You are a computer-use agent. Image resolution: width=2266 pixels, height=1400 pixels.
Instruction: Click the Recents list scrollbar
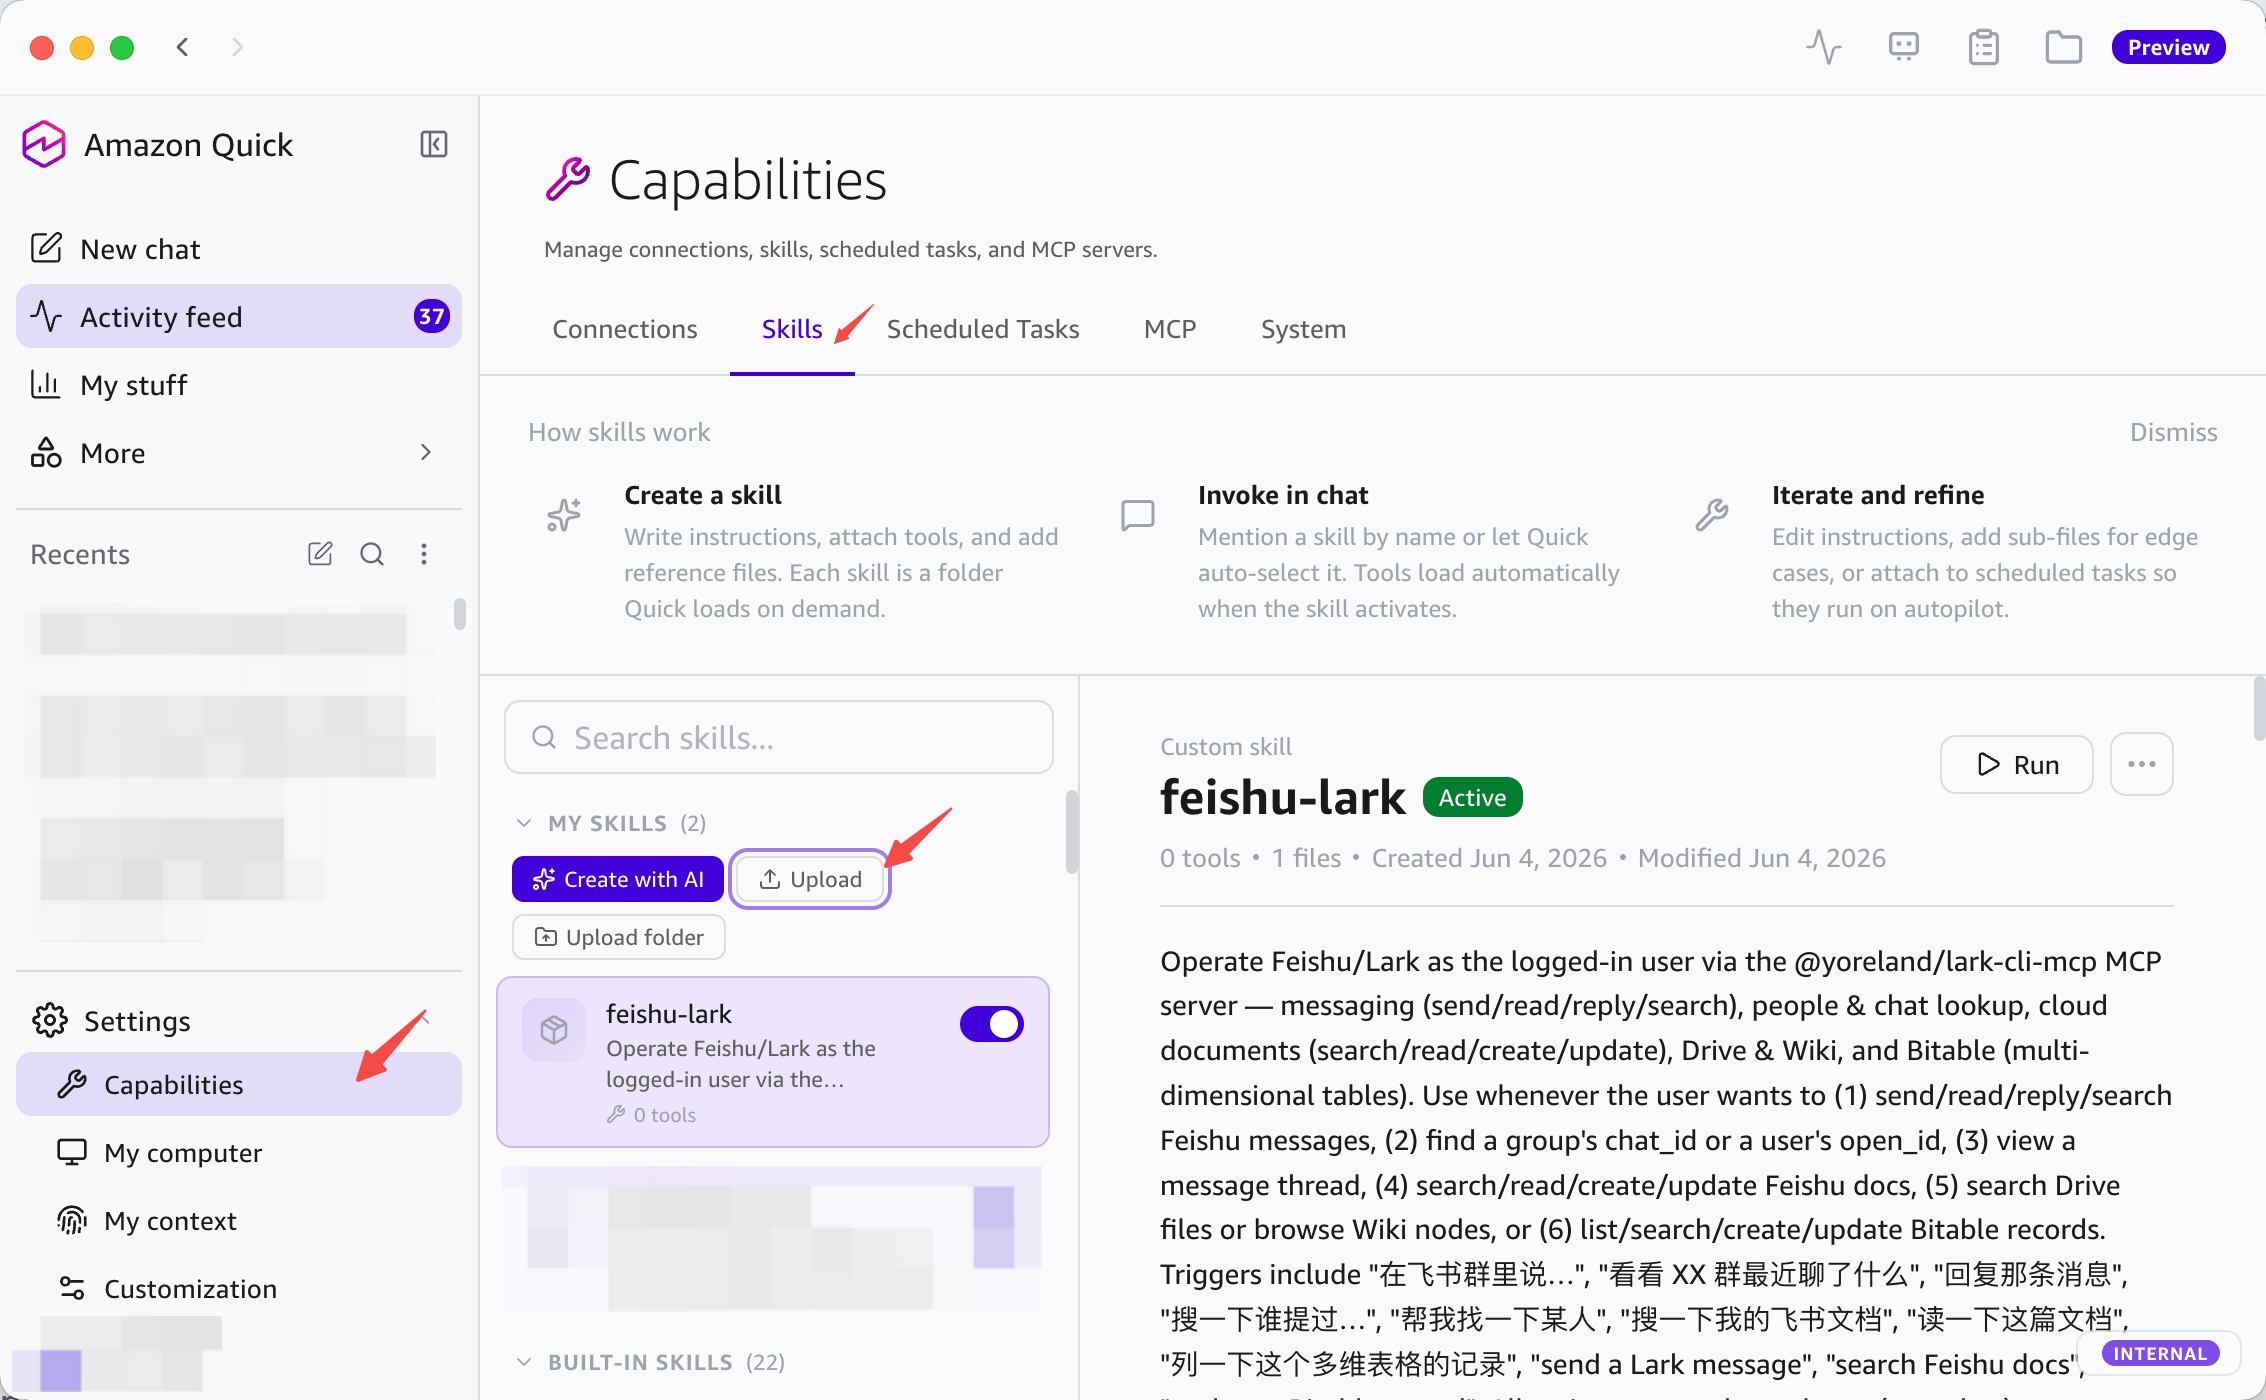(x=459, y=614)
